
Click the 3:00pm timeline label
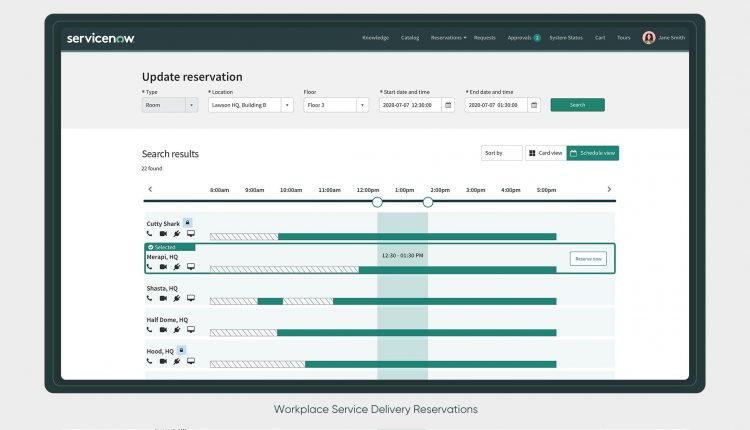(475, 190)
